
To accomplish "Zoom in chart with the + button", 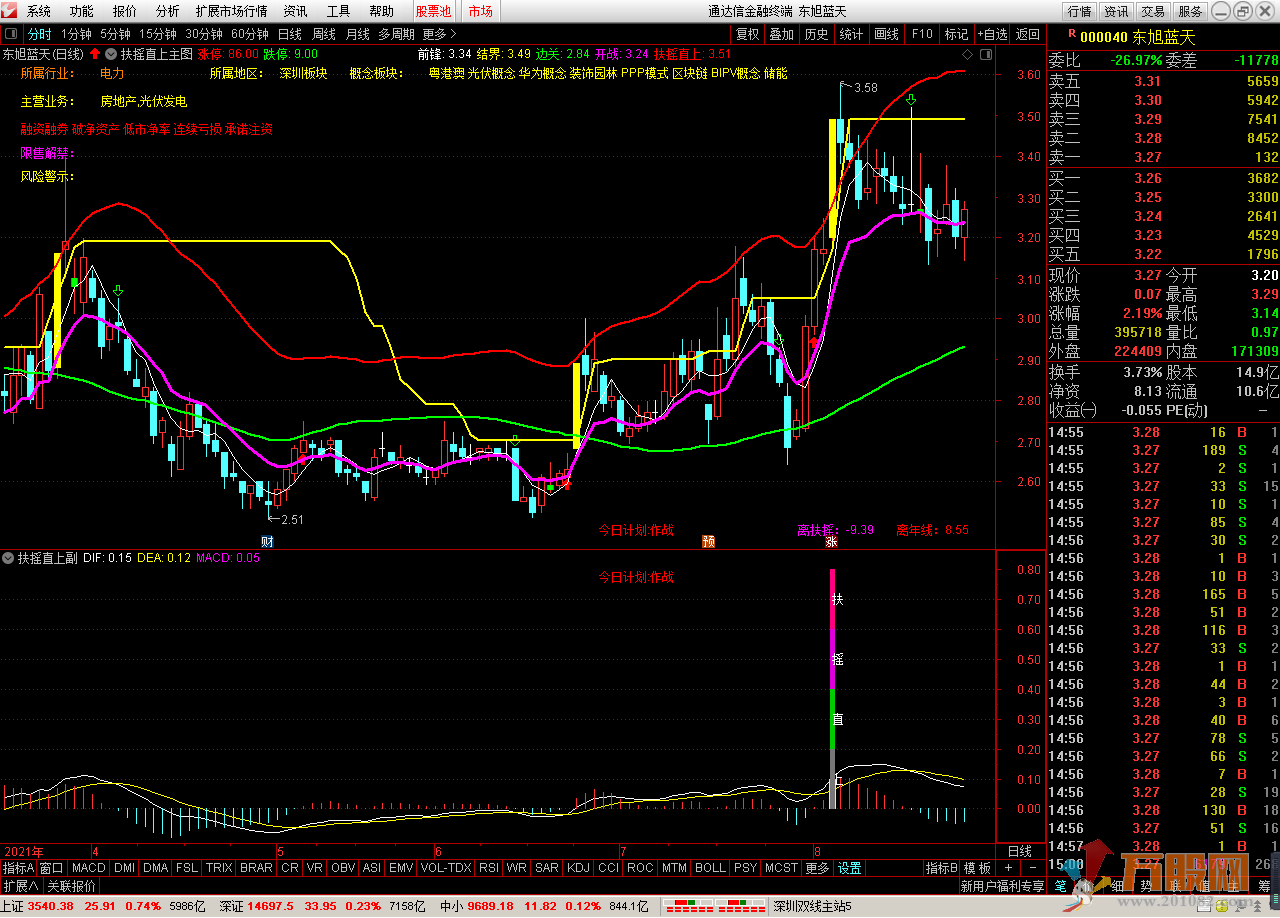I will click(1008, 868).
